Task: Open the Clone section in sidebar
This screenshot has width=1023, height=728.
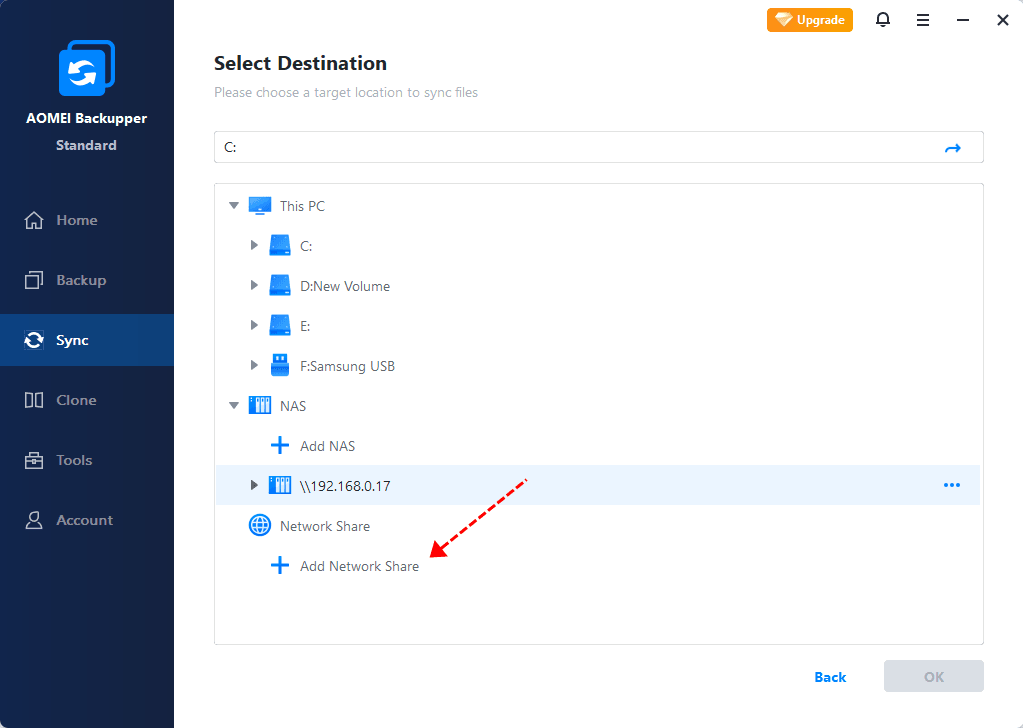Action: [x=76, y=400]
